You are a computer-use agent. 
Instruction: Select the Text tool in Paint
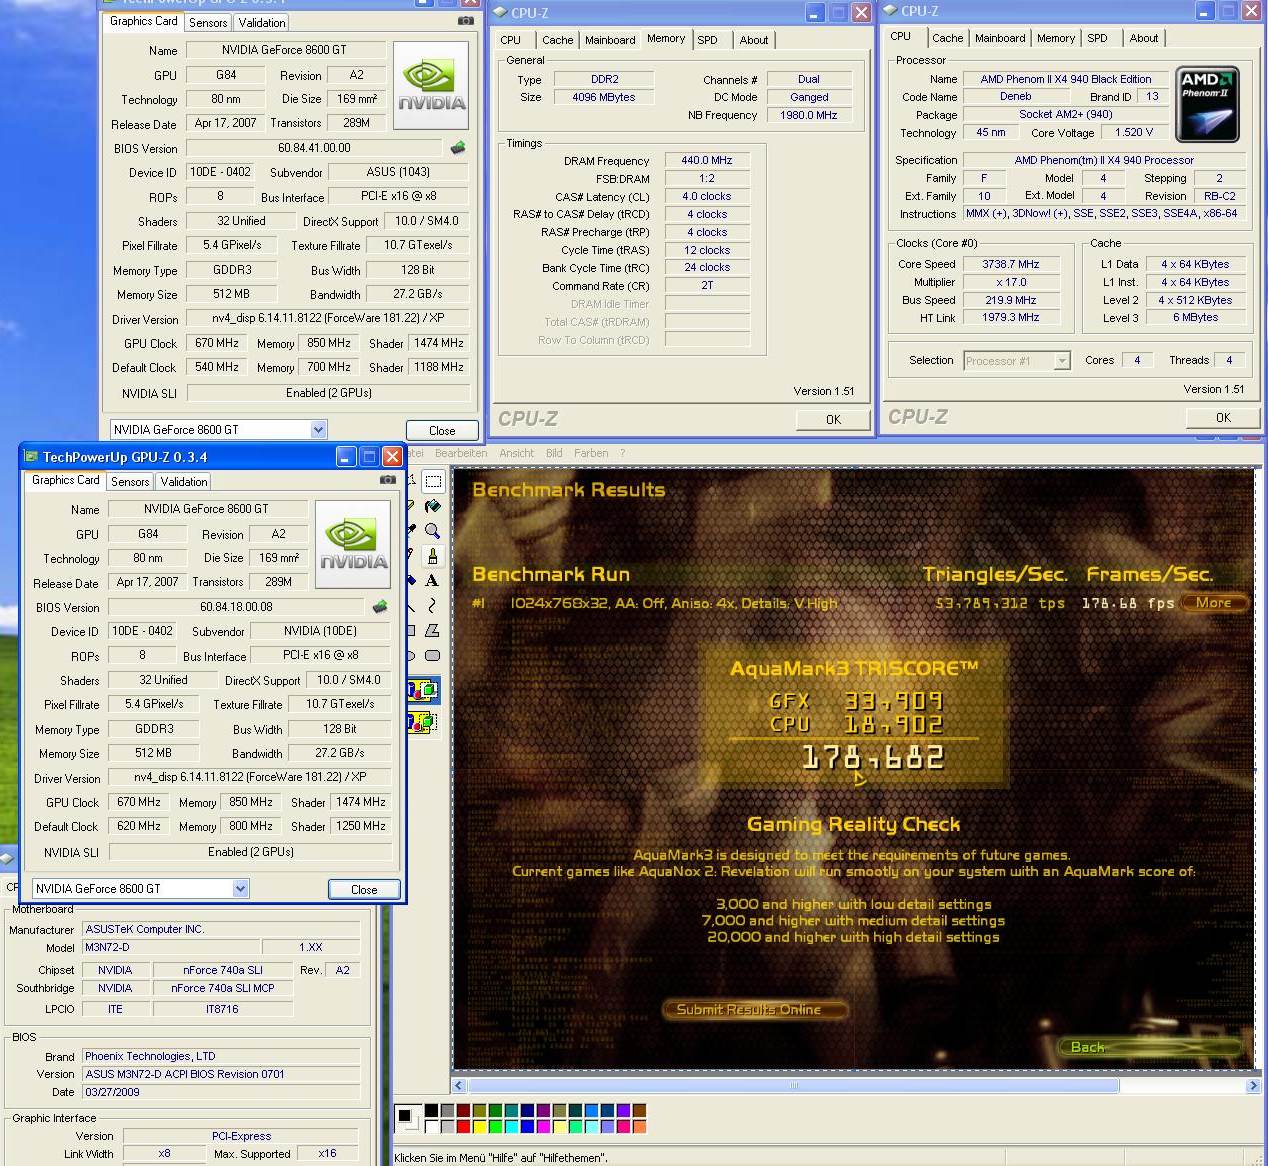[x=433, y=581]
